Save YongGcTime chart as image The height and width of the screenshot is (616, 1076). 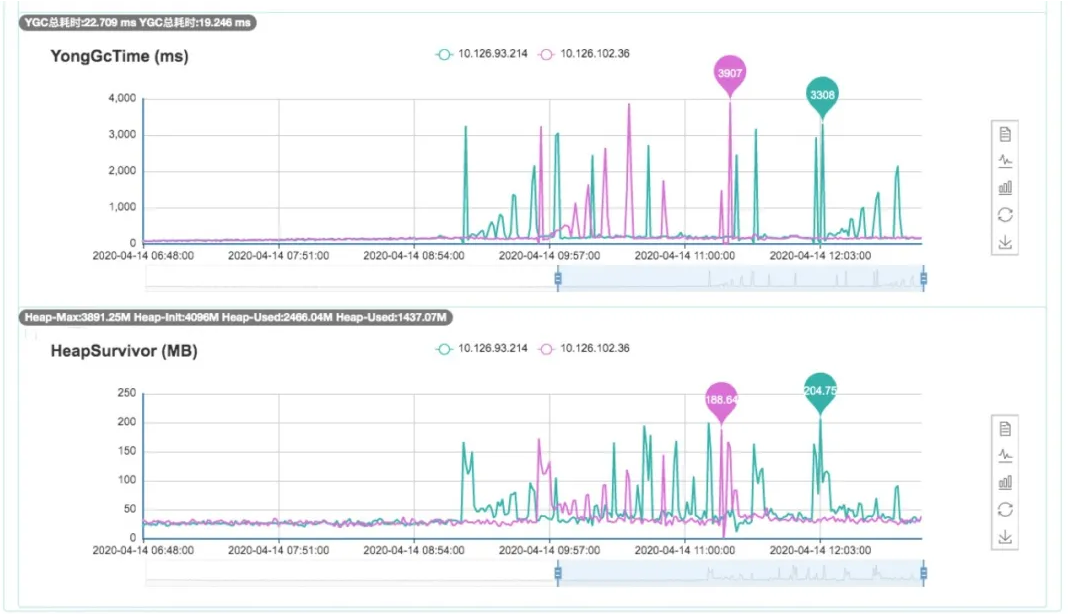tap(1005, 242)
